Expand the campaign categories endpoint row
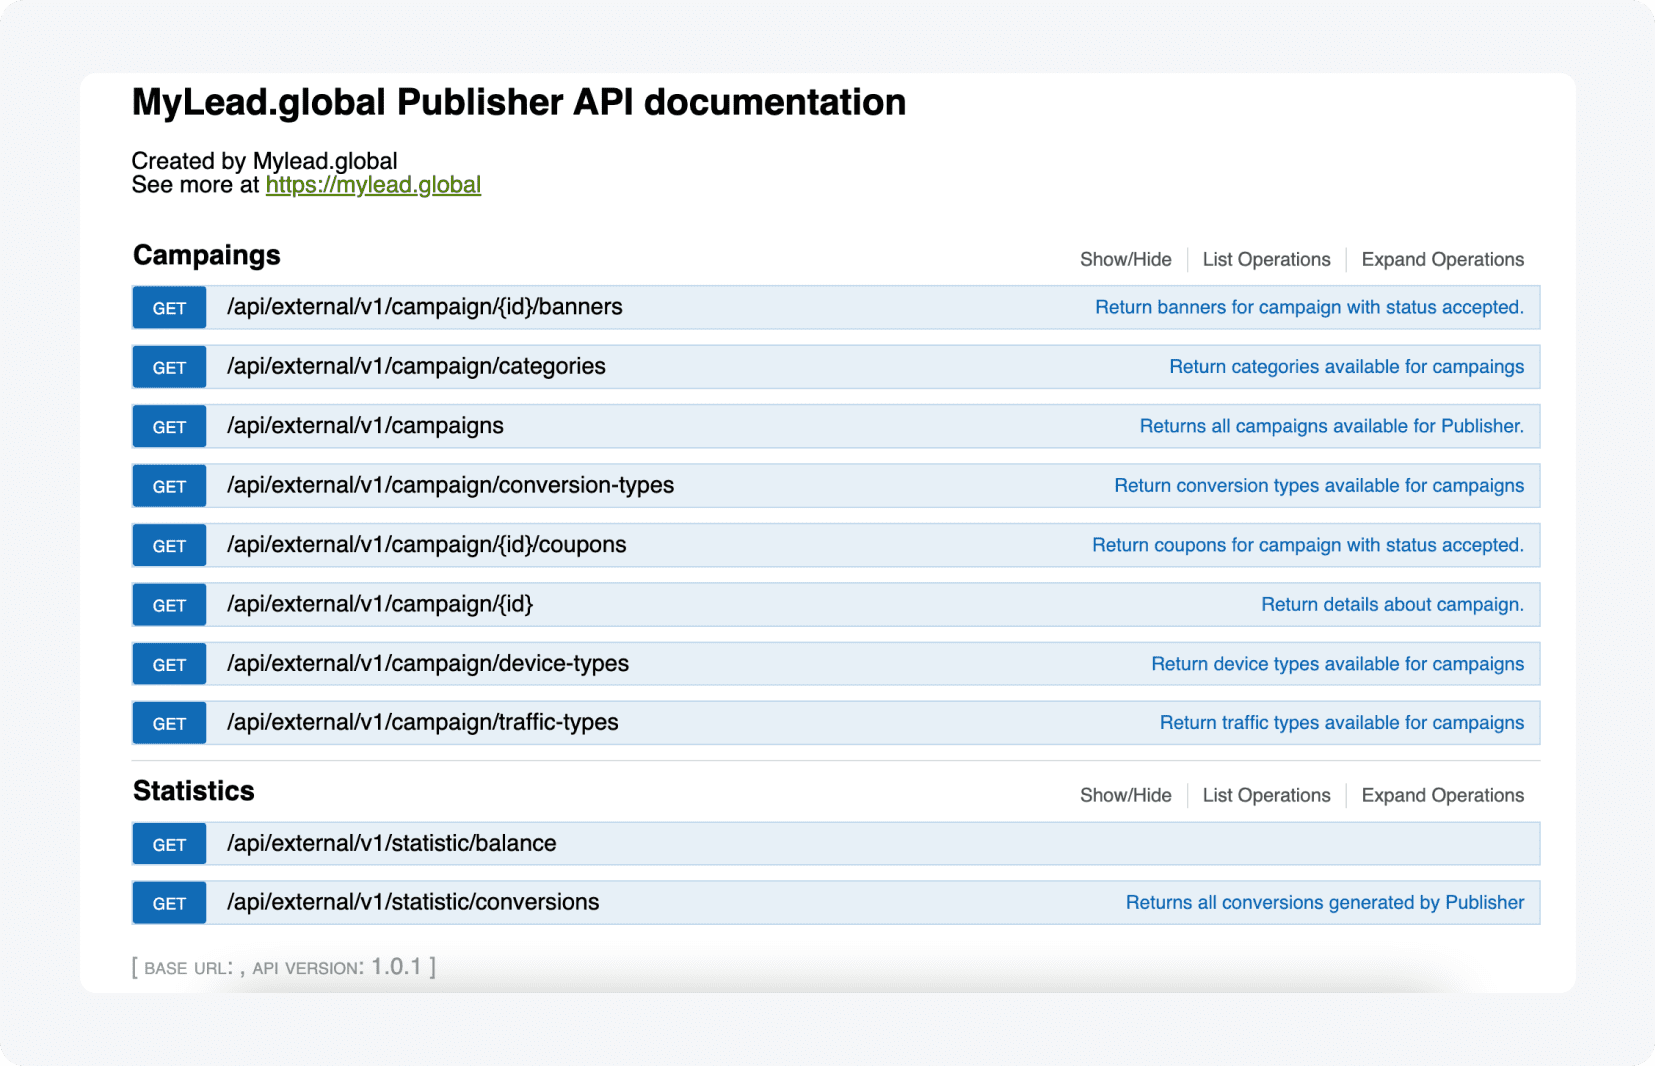The image size is (1655, 1066). click(x=416, y=366)
